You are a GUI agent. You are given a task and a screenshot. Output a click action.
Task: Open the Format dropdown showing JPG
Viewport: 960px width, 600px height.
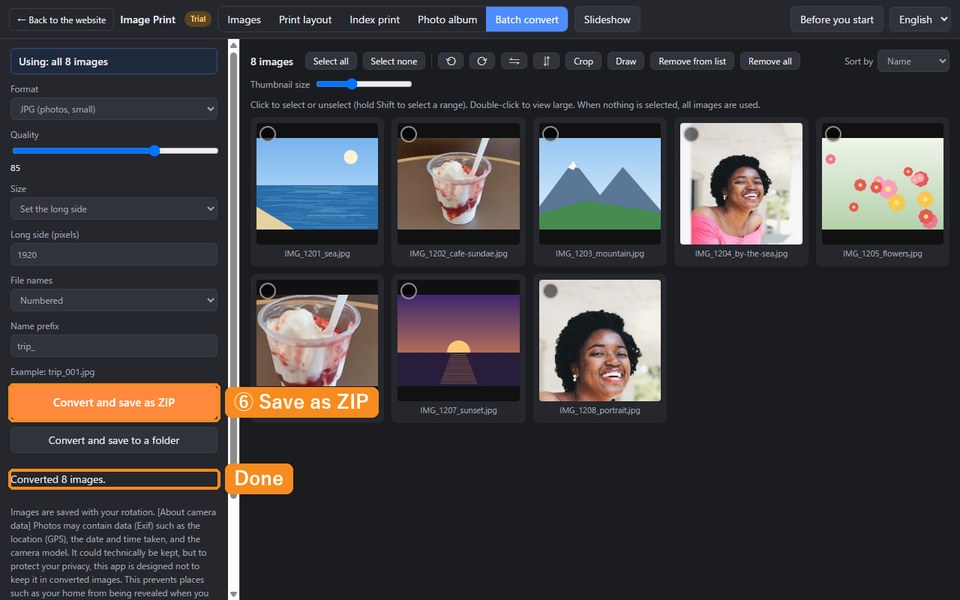click(114, 109)
